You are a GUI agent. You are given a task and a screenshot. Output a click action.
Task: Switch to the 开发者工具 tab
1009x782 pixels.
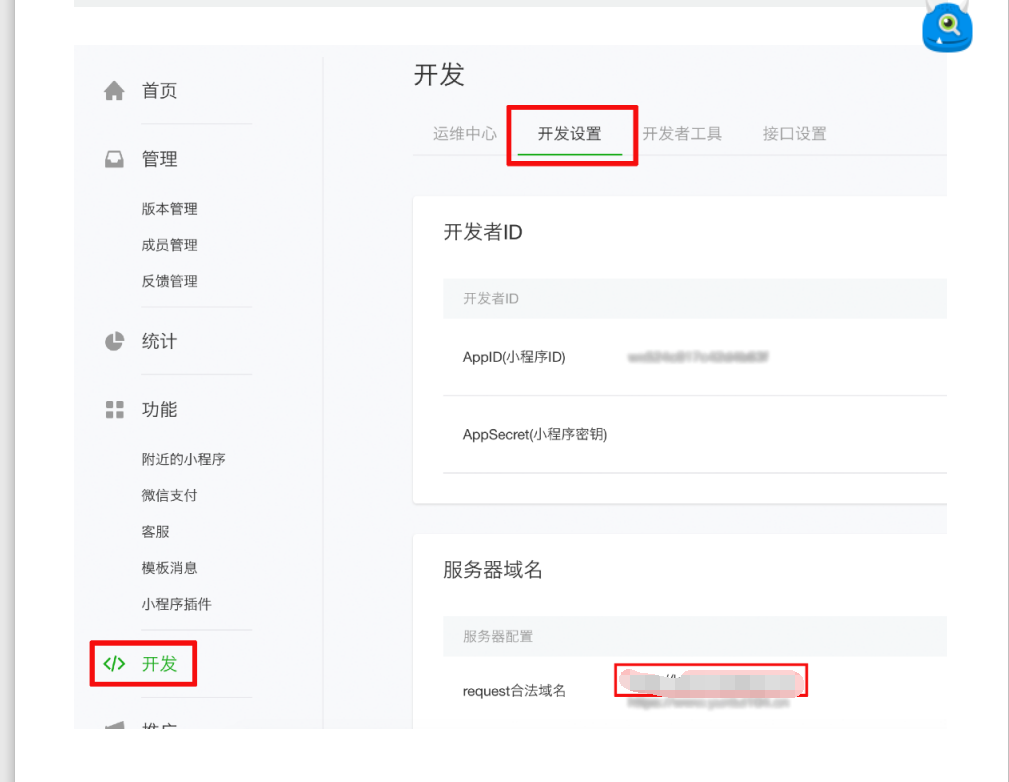click(x=682, y=133)
